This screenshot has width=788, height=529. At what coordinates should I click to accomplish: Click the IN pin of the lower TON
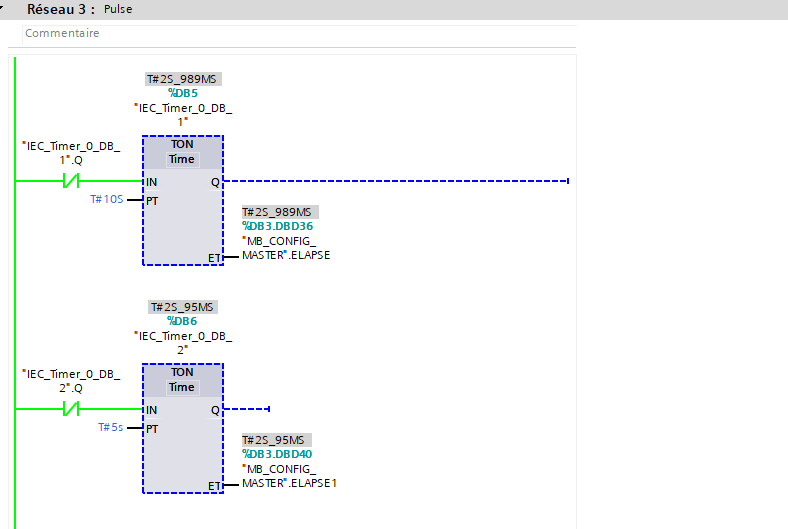coord(151,410)
